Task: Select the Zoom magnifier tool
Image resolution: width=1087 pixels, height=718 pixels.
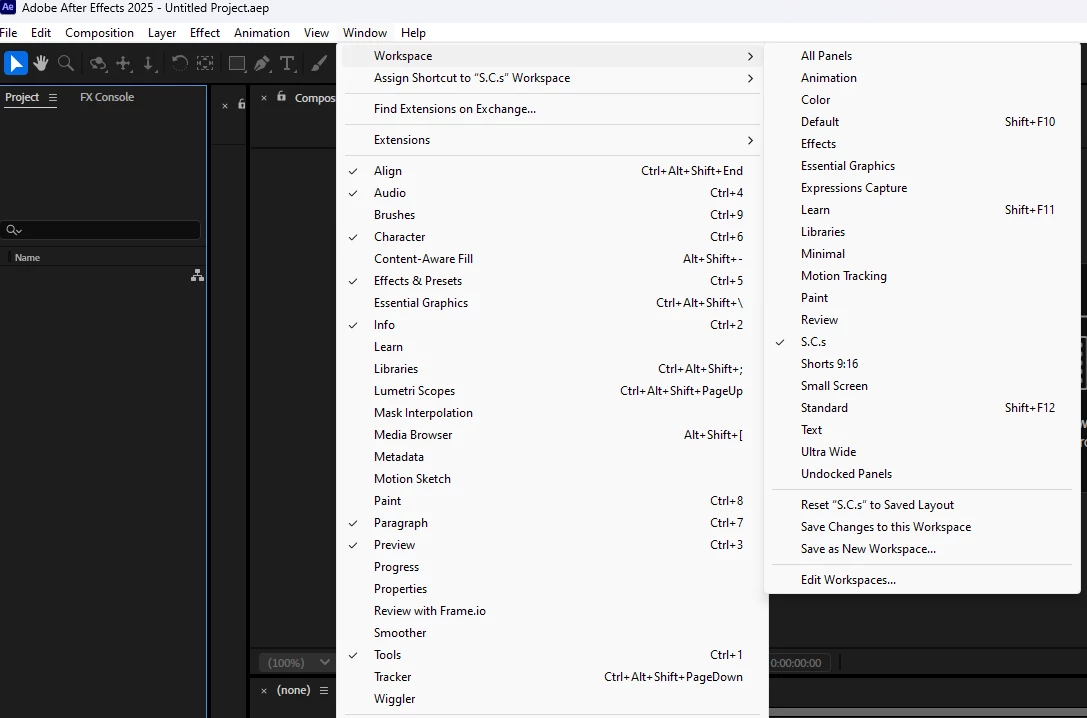Action: tap(66, 63)
